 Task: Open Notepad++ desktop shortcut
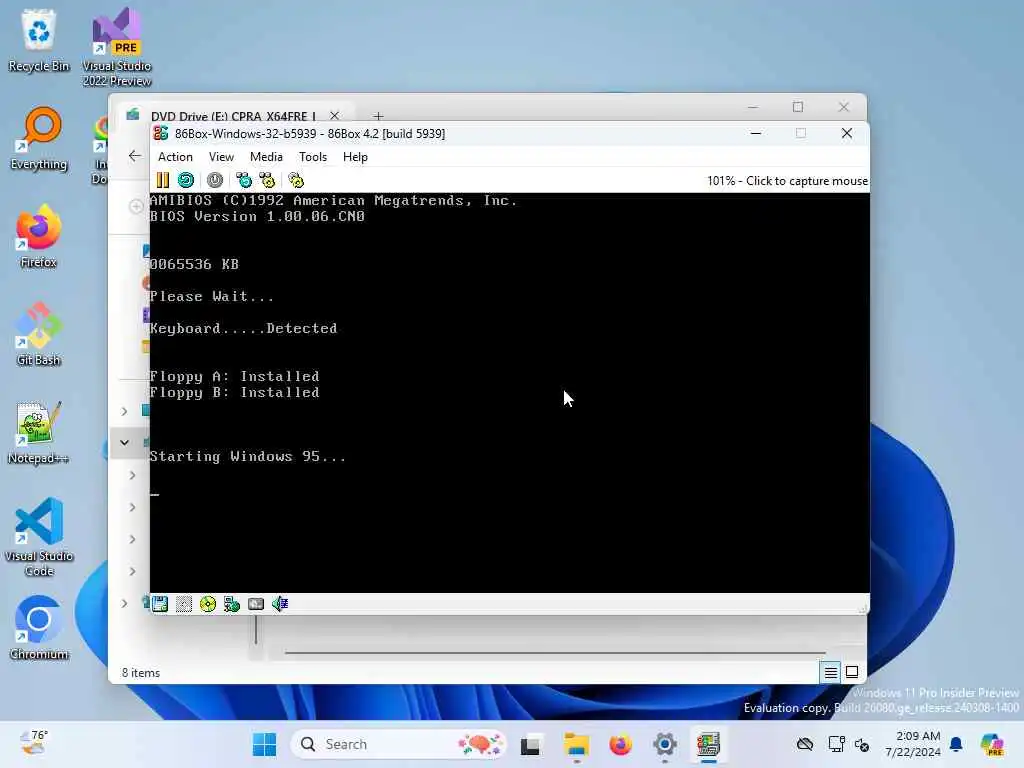[39, 432]
